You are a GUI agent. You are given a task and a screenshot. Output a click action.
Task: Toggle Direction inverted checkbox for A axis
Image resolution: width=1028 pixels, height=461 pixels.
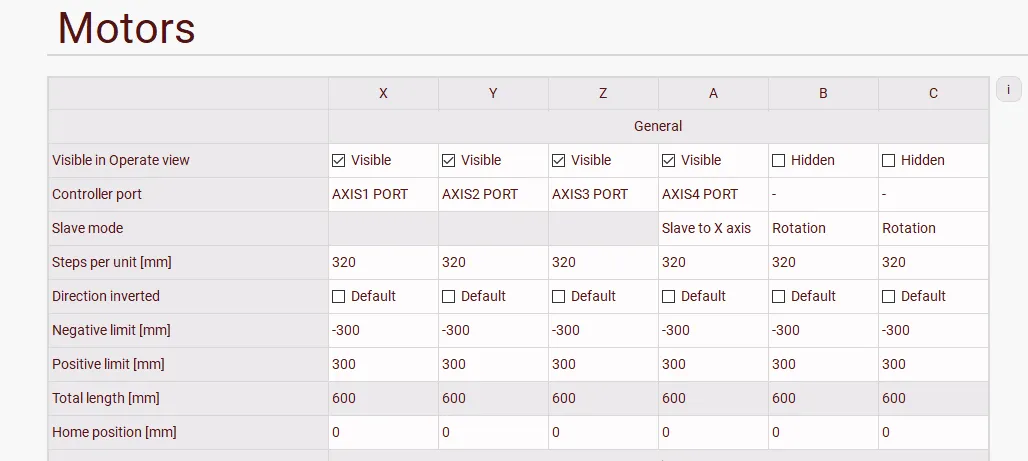coord(669,296)
